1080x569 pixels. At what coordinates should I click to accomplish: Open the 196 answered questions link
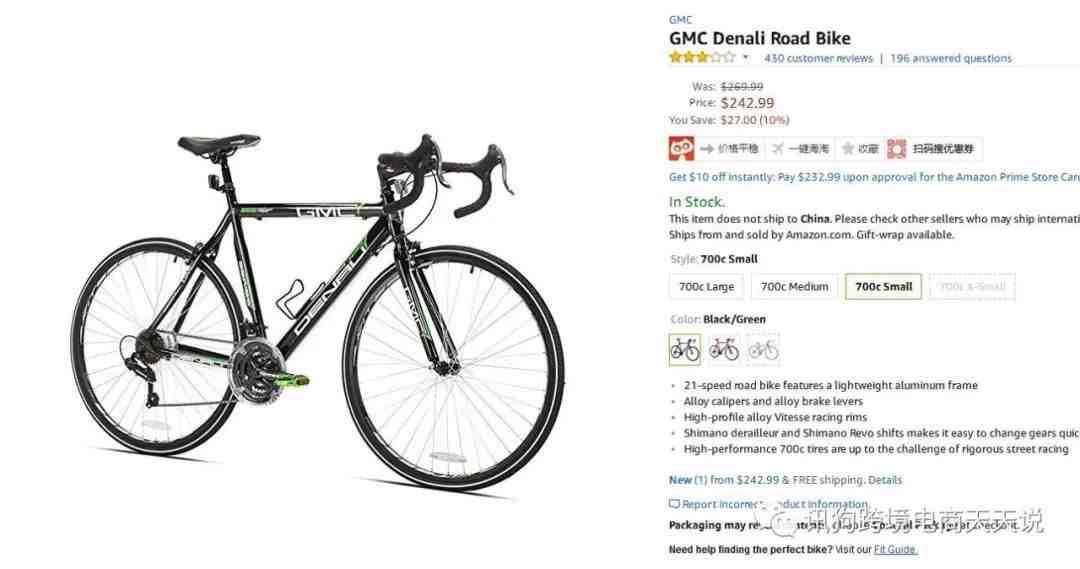click(951, 59)
